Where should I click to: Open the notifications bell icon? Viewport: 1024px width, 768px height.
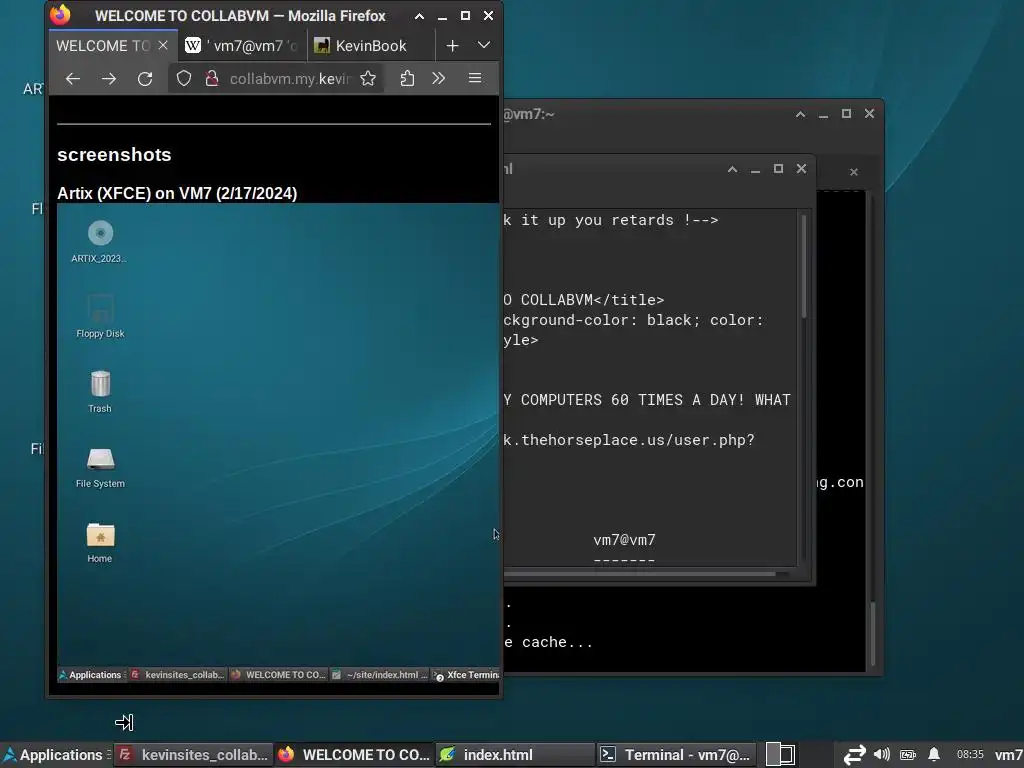[x=934, y=754]
